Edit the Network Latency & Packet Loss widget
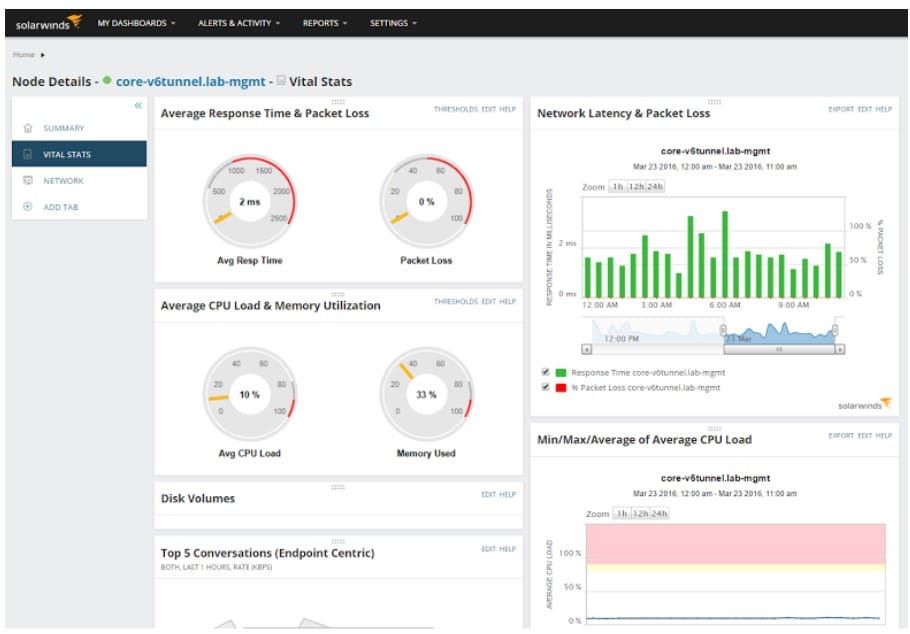Image resolution: width=910 pixels, height=634 pixels. coord(865,109)
